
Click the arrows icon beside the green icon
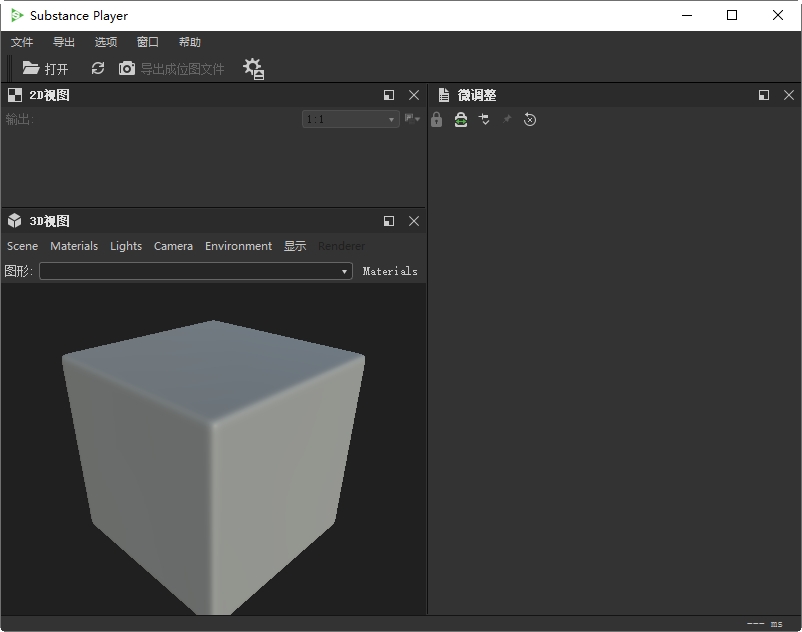click(x=484, y=120)
